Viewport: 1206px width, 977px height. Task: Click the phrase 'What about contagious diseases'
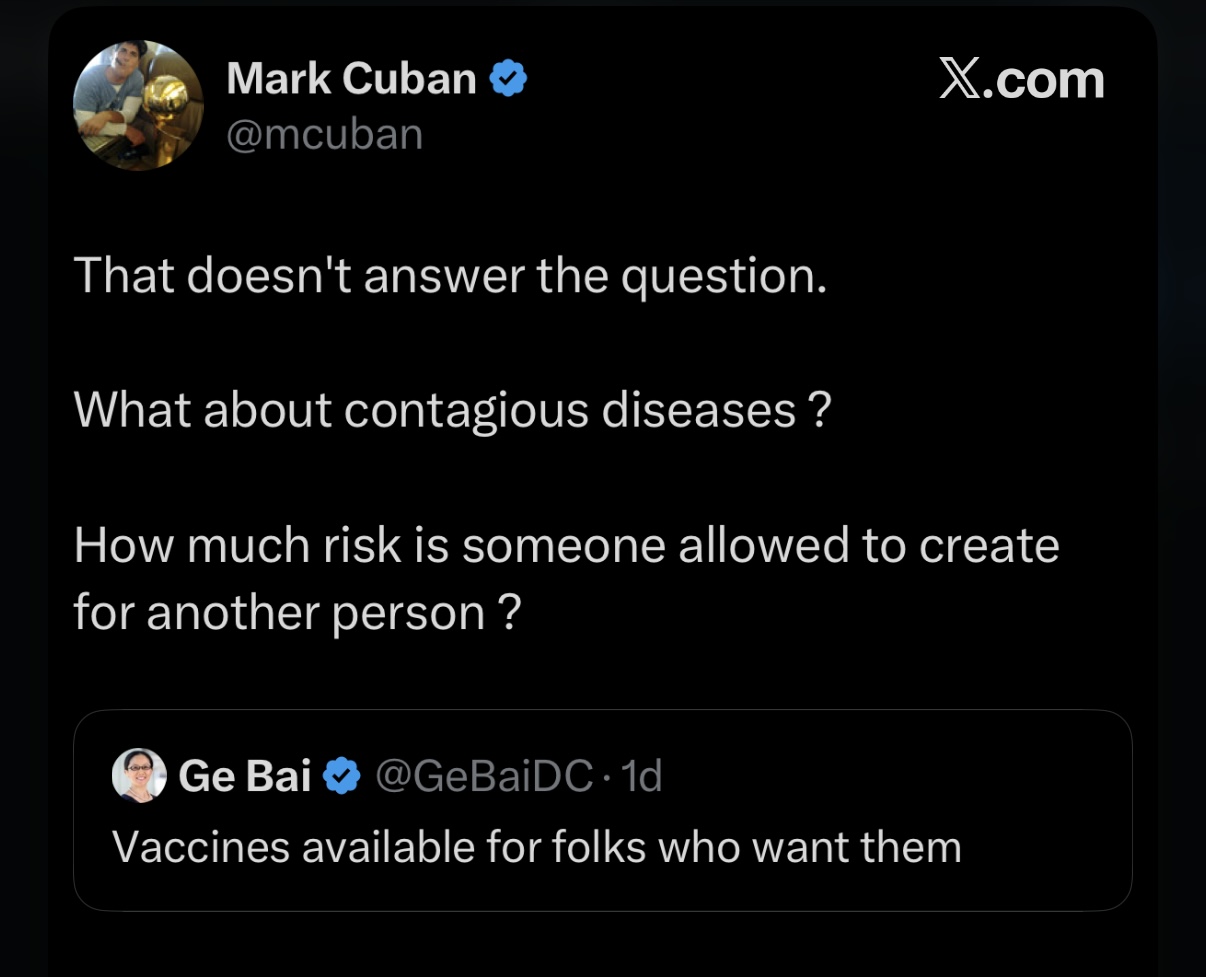[435, 410]
